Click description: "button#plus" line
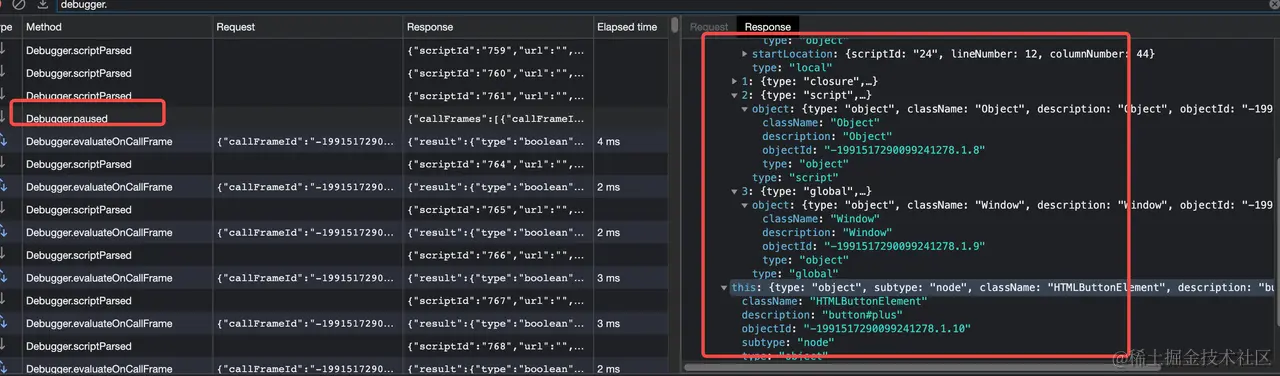 (822, 315)
